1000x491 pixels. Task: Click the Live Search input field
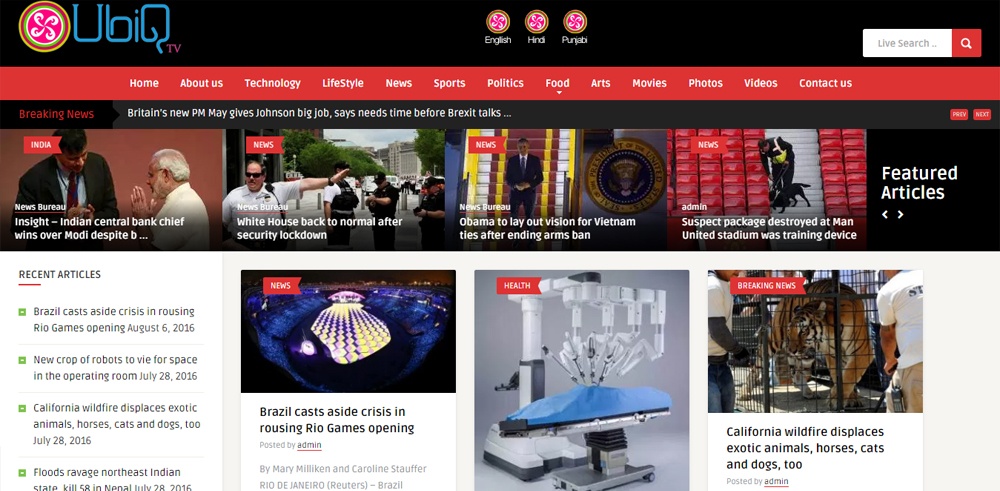[x=907, y=43]
